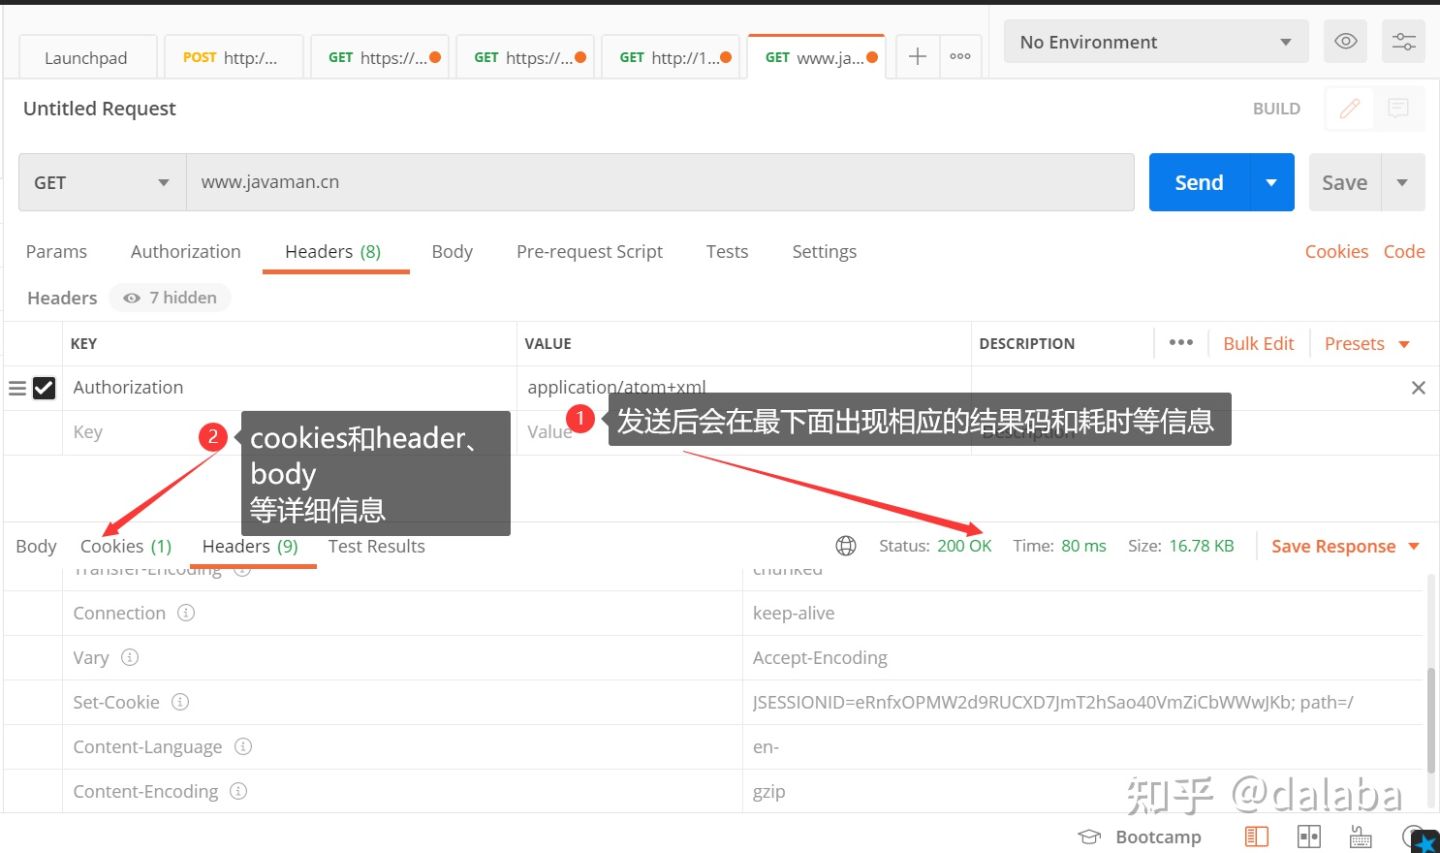The width and height of the screenshot is (1440, 853).
Task: Open manage environments sliders icon
Action: (x=1404, y=42)
